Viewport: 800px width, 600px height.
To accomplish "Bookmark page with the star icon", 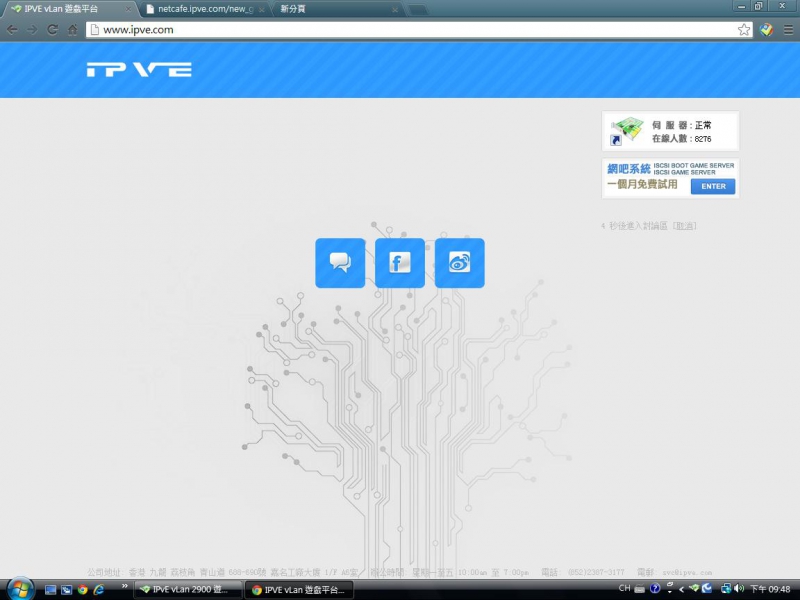I will click(x=744, y=30).
